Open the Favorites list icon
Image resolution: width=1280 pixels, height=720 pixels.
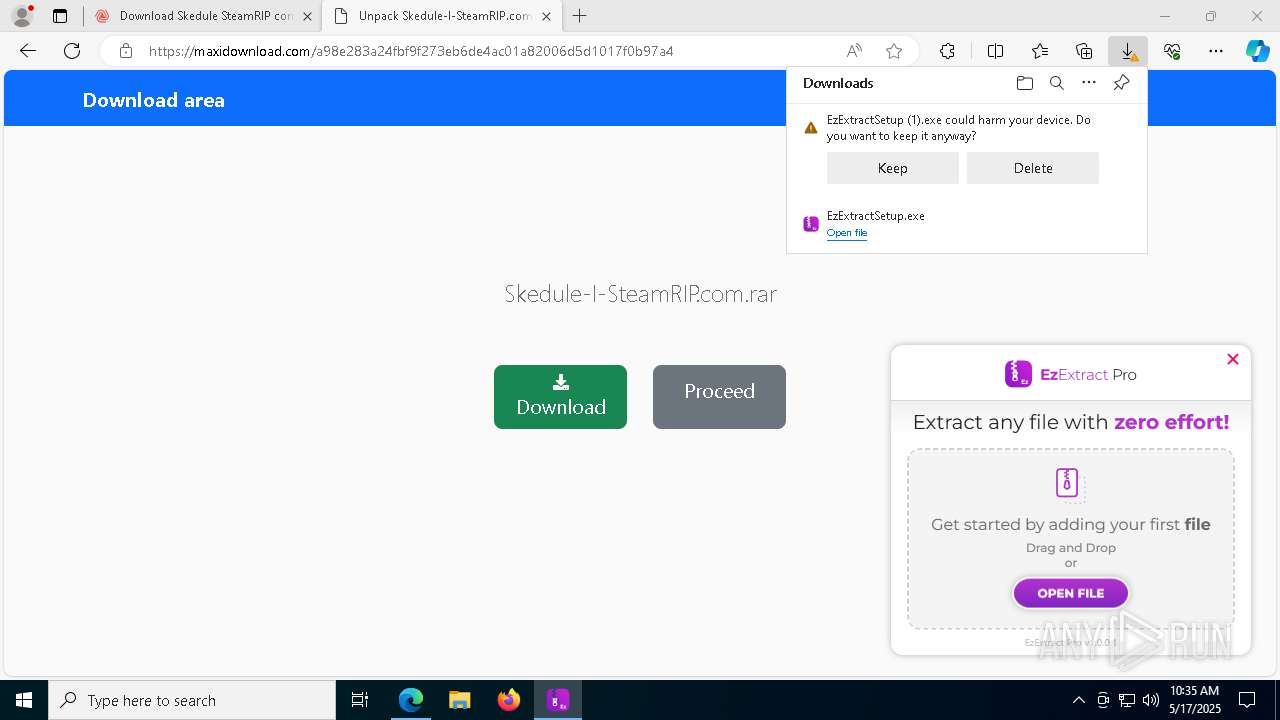(x=1040, y=51)
